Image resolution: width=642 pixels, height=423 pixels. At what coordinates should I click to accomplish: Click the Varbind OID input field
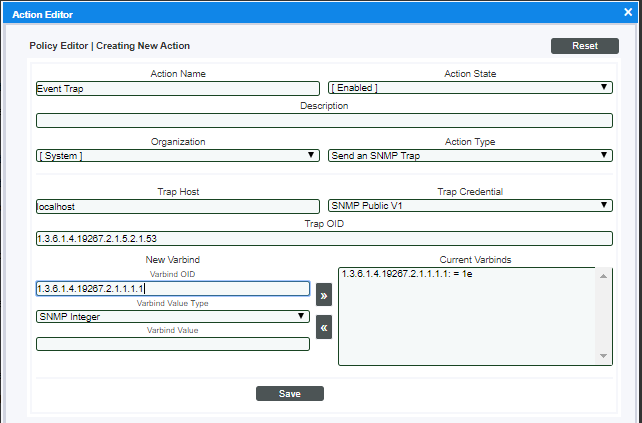pos(172,288)
